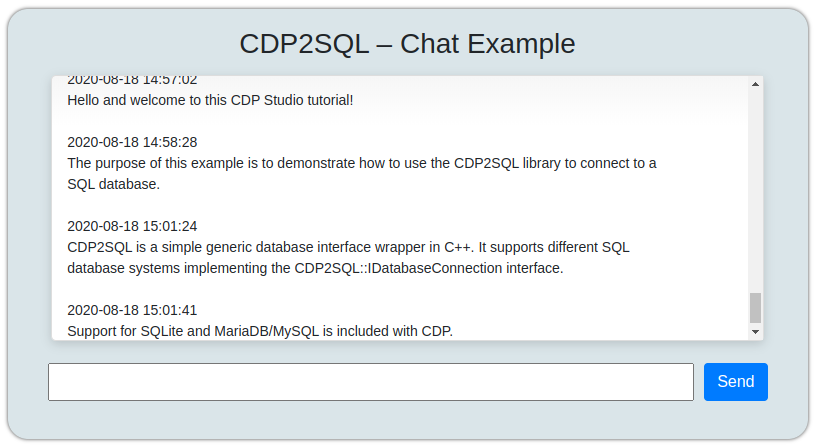Click the CDP2SQL::IDatabaseConnection text
The height and width of the screenshot is (447, 815).
[x=399, y=268]
